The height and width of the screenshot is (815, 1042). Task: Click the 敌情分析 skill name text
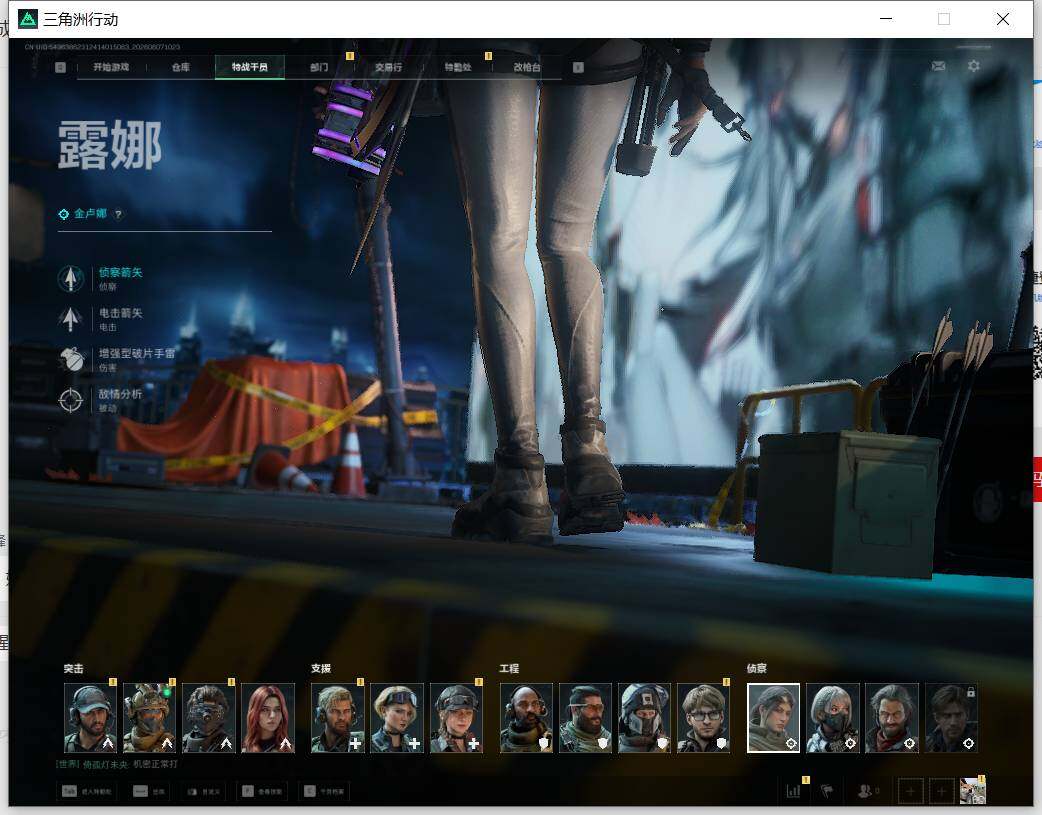(120, 394)
